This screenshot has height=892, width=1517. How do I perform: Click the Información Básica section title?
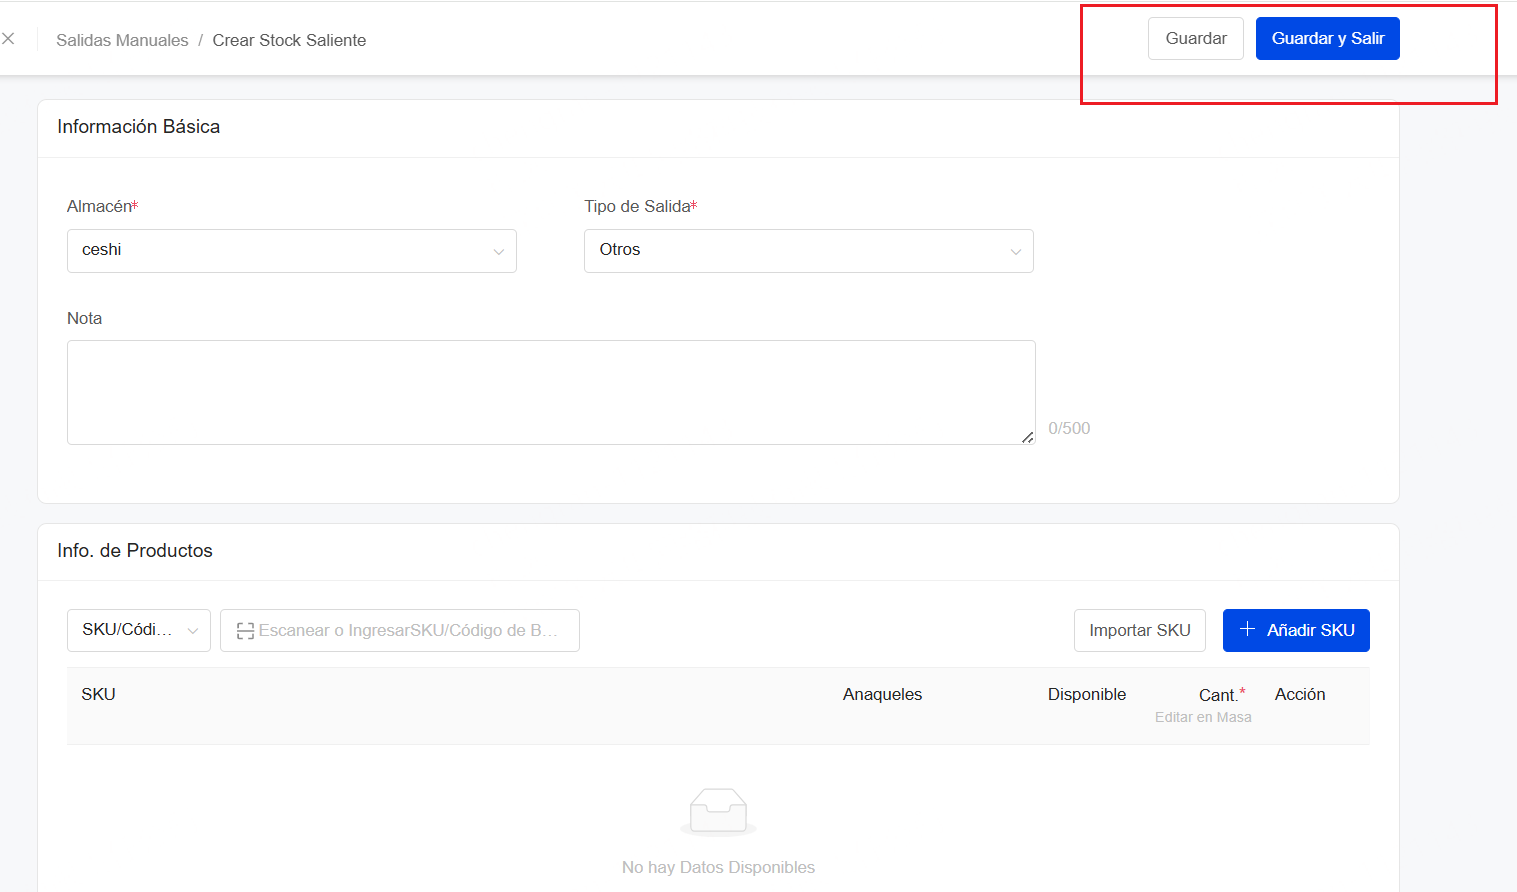tap(139, 127)
